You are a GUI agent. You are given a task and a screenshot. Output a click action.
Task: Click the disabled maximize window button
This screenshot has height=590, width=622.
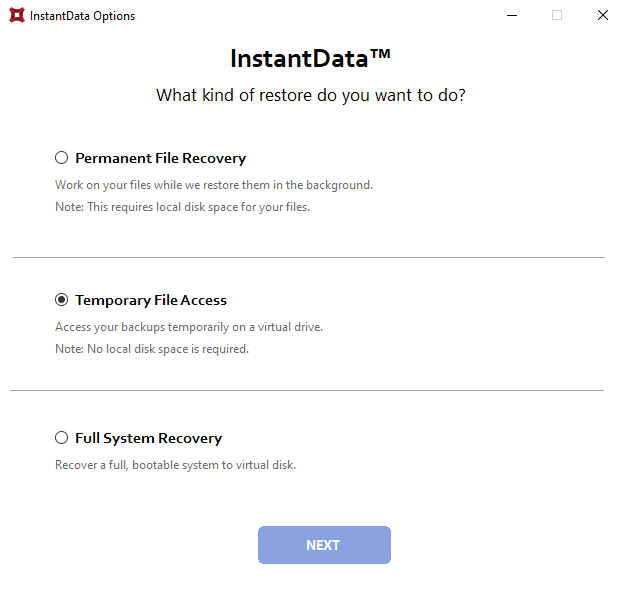pyautogui.click(x=557, y=15)
